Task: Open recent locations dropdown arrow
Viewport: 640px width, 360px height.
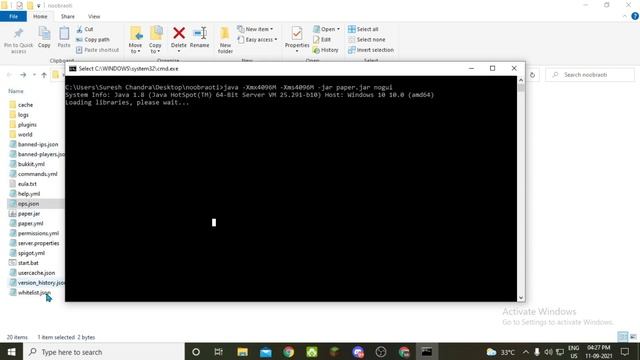Action: click(x=34, y=75)
